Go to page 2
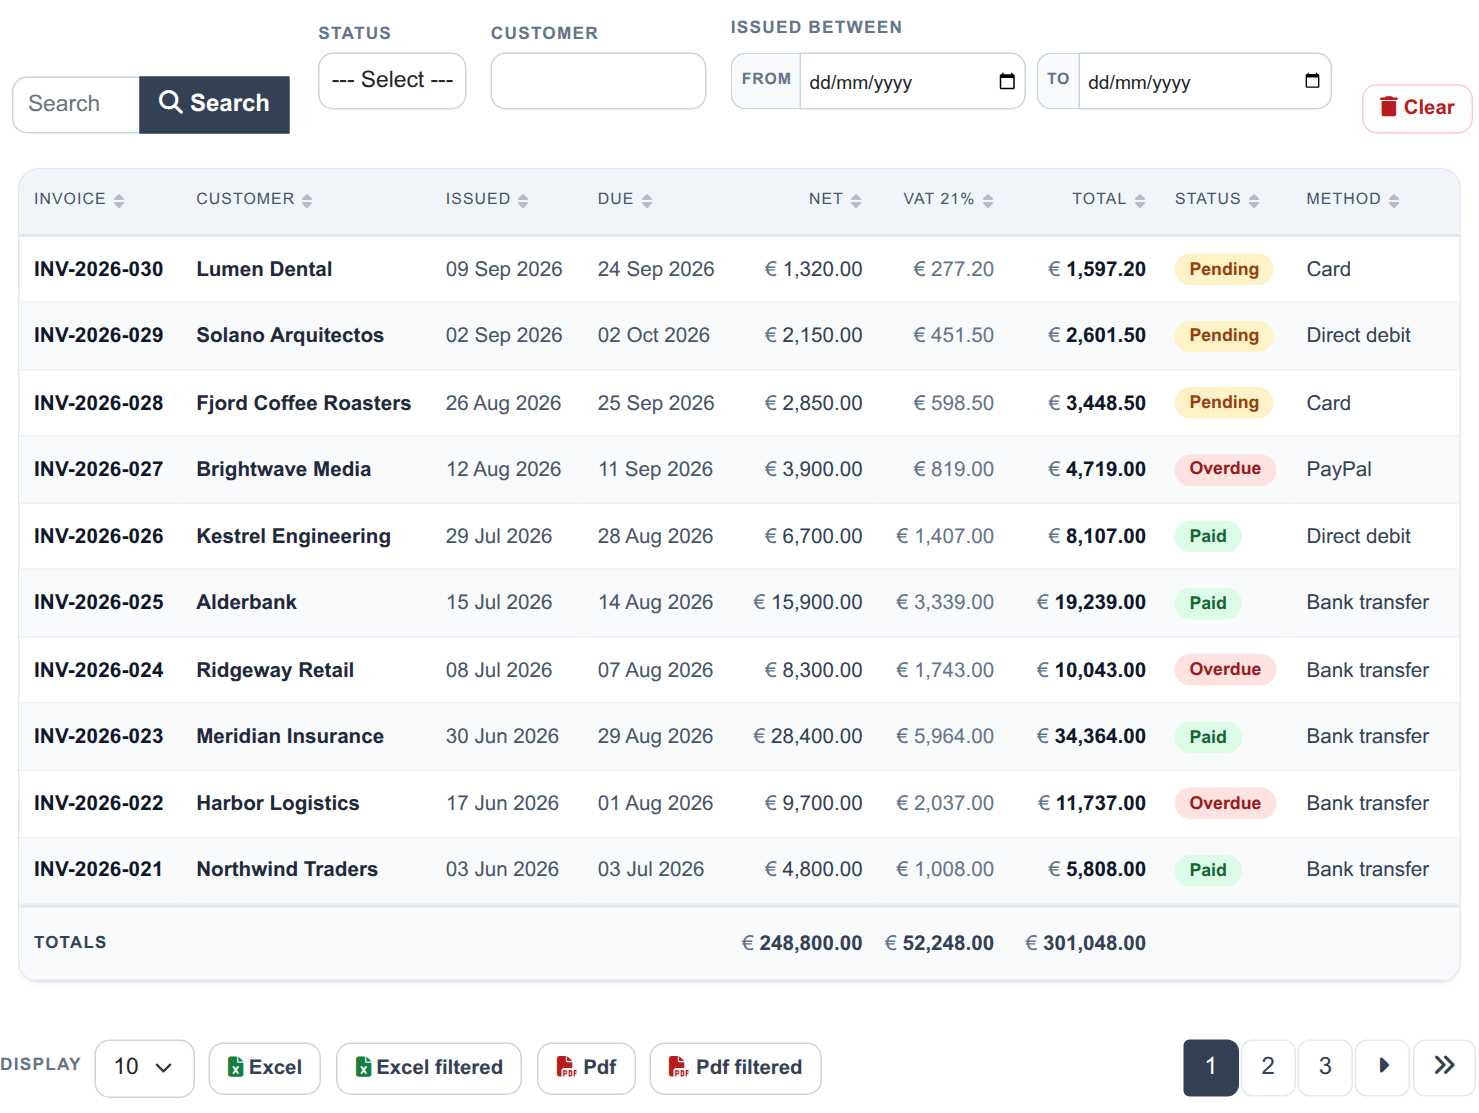Screen dimensions: 1479x1113 pyautogui.click(x=1268, y=1067)
